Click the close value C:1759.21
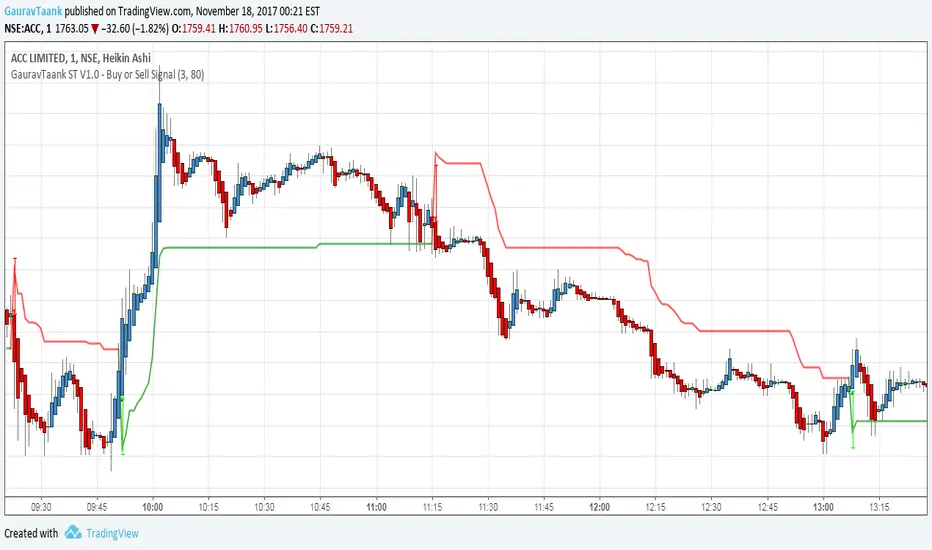This screenshot has width=932, height=550. (x=332, y=29)
